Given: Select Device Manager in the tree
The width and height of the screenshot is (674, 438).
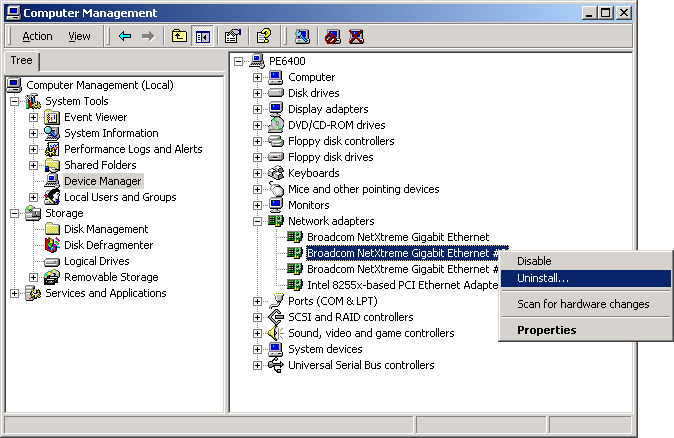Looking at the screenshot, I should coord(103,181).
